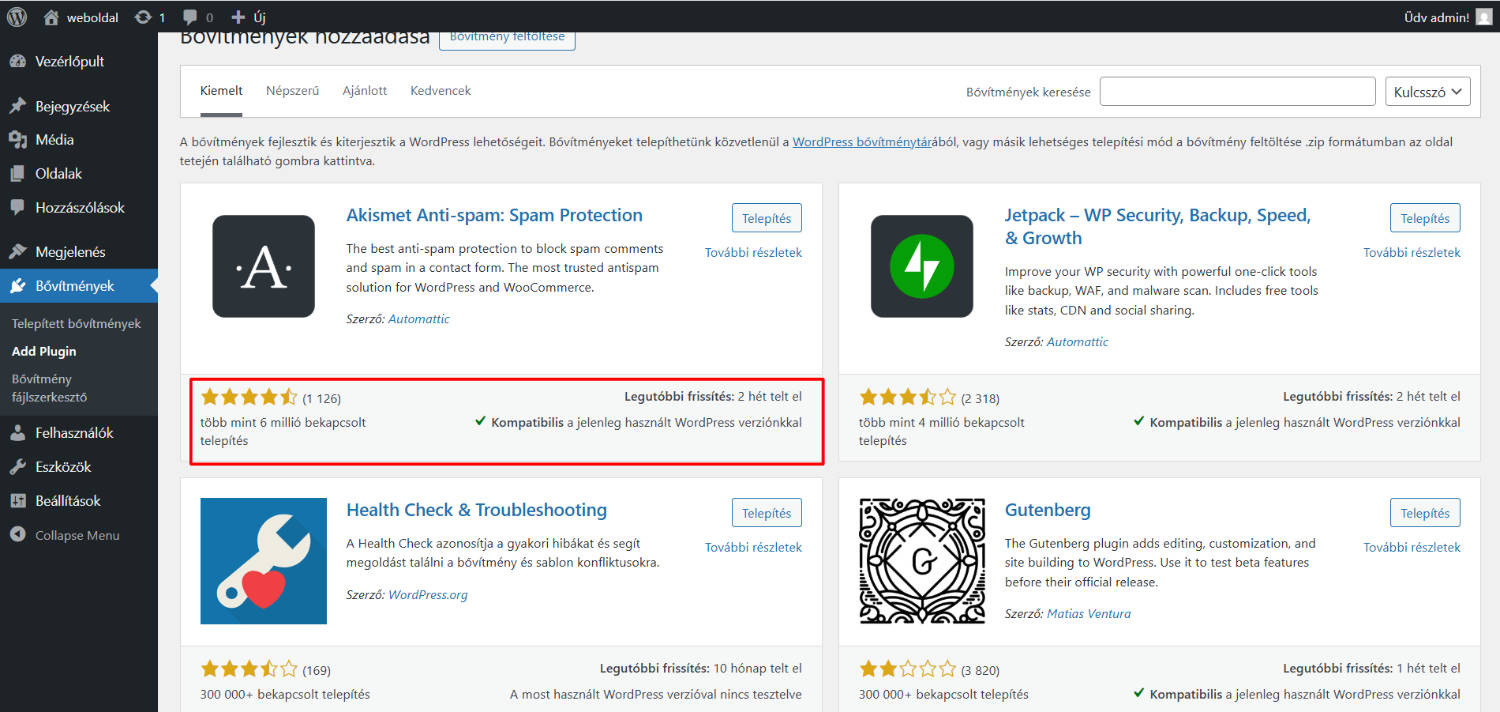Click the Health Check plugin logo

pyautogui.click(x=264, y=561)
